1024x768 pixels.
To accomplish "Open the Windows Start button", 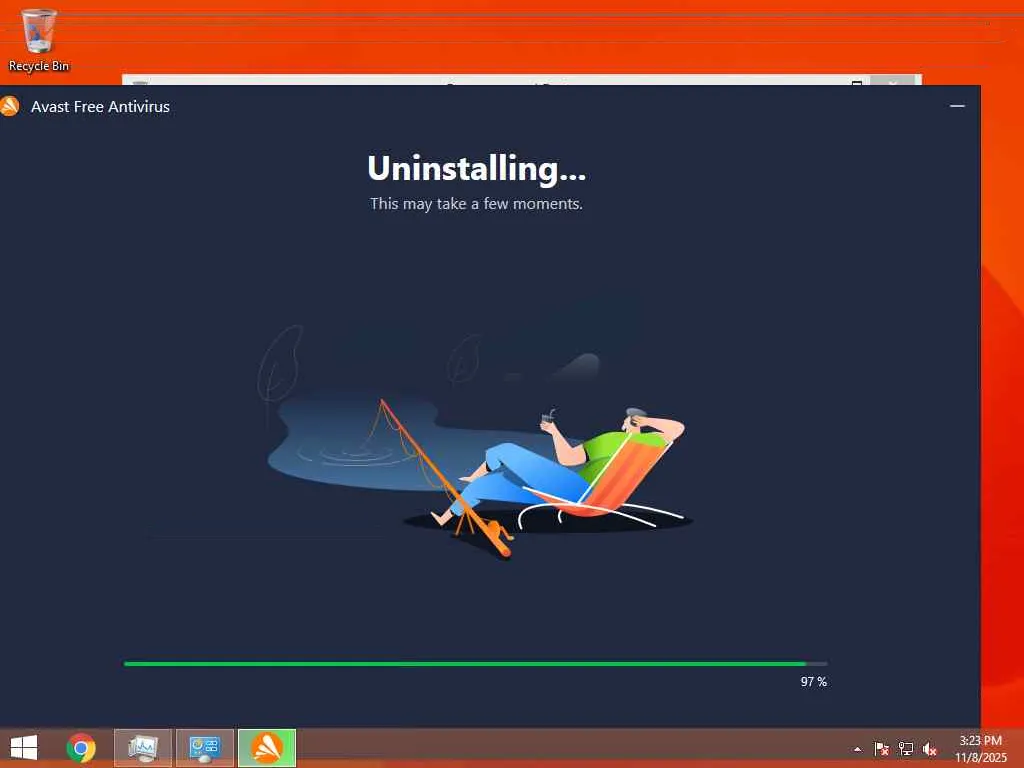I will pos(24,748).
